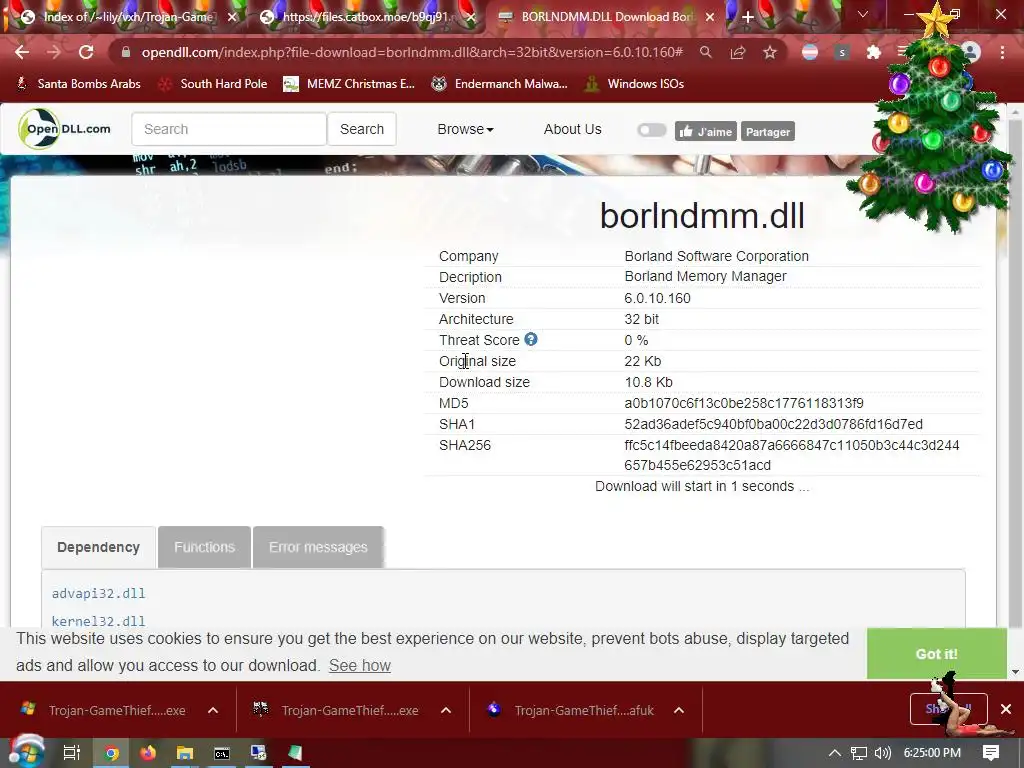Focus the site Search input field
The height and width of the screenshot is (768, 1024).
pyautogui.click(x=229, y=129)
